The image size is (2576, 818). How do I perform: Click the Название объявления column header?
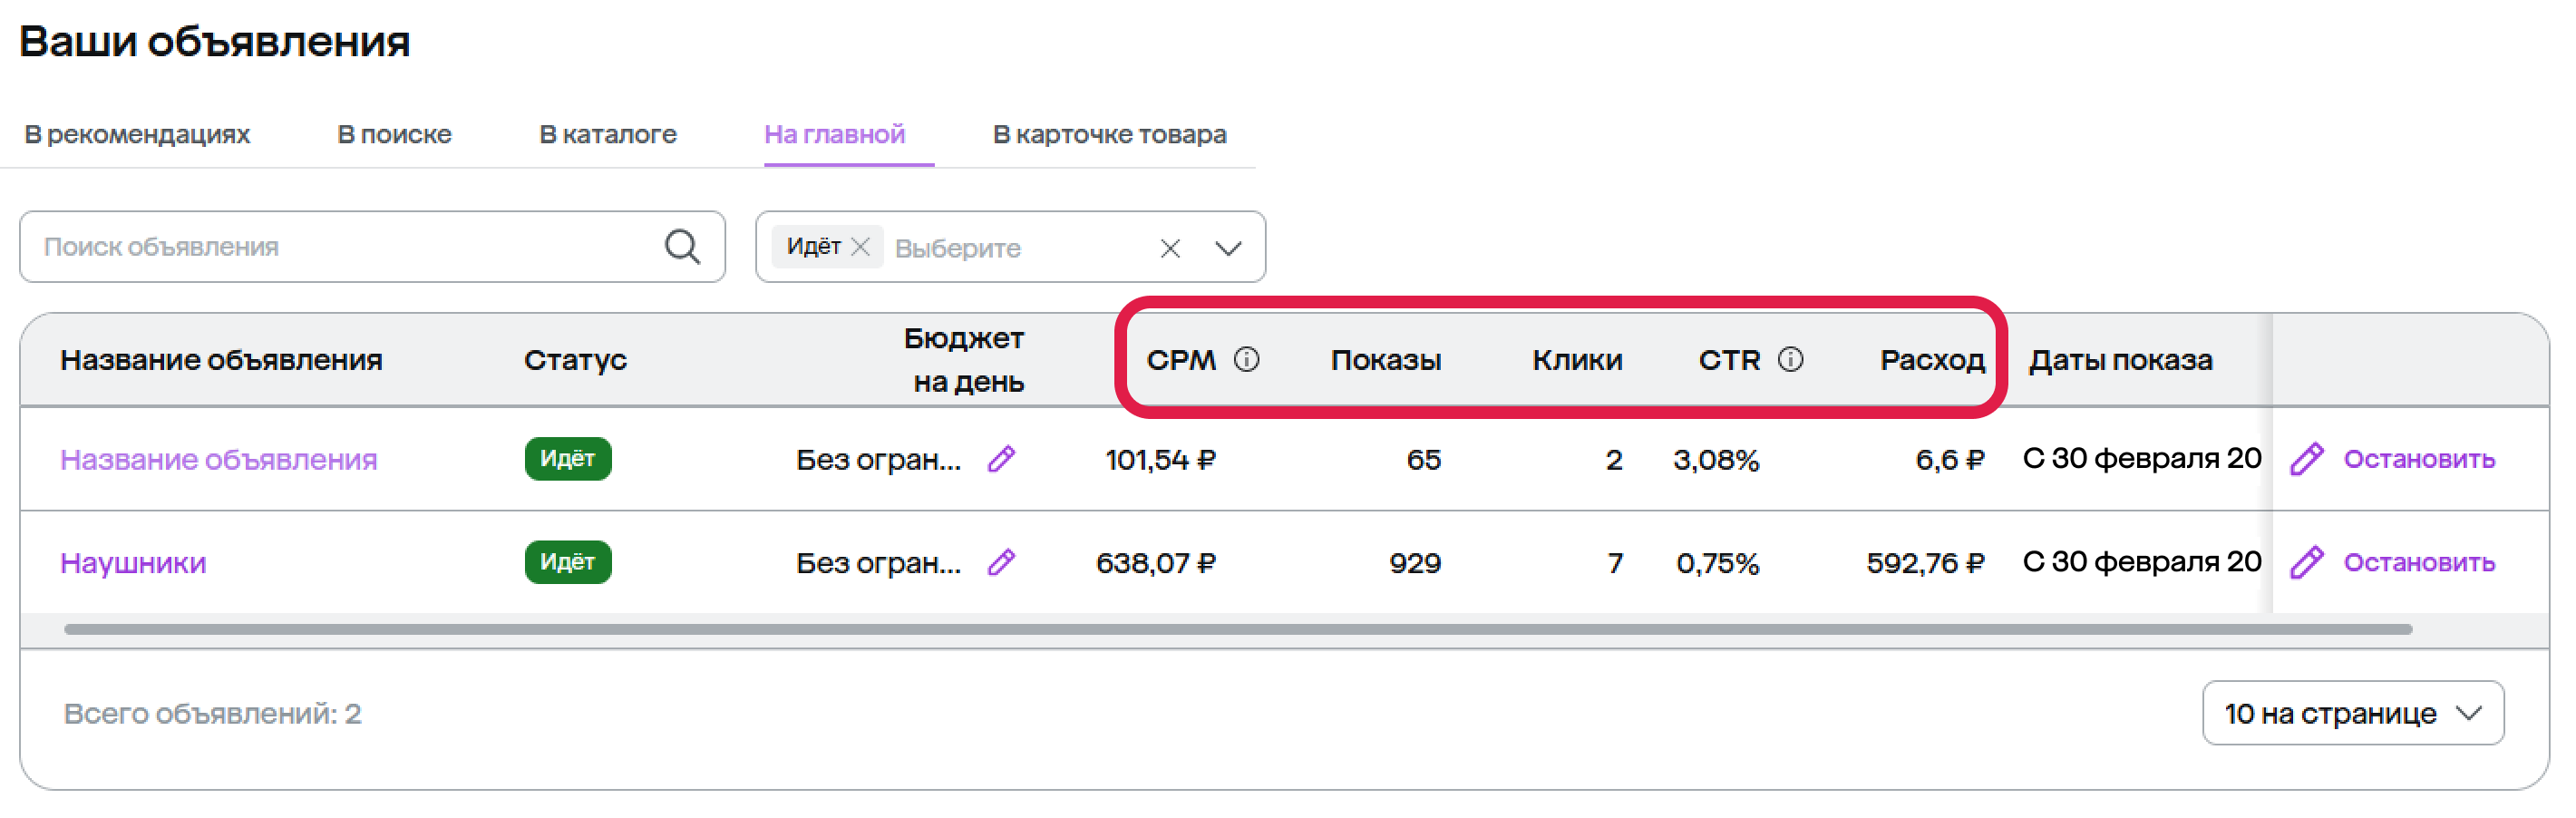click(x=221, y=360)
